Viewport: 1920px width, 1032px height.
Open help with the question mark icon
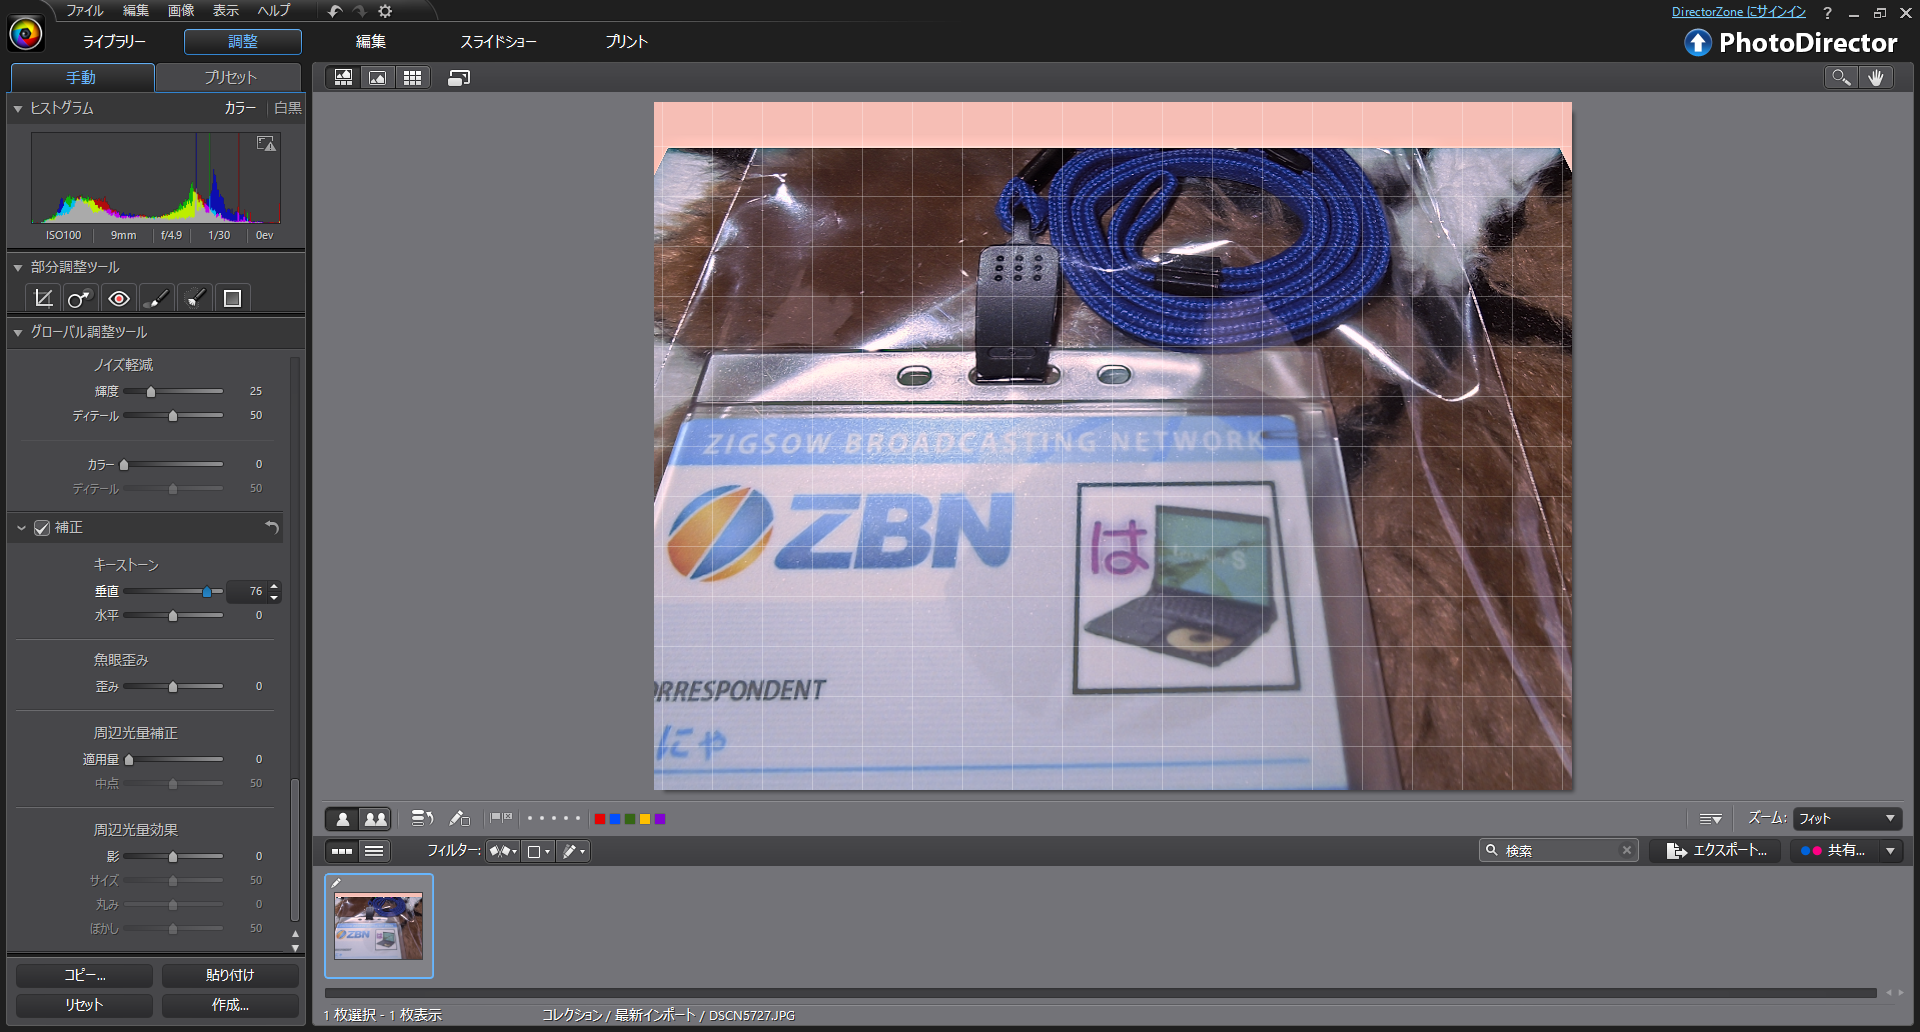(1827, 13)
